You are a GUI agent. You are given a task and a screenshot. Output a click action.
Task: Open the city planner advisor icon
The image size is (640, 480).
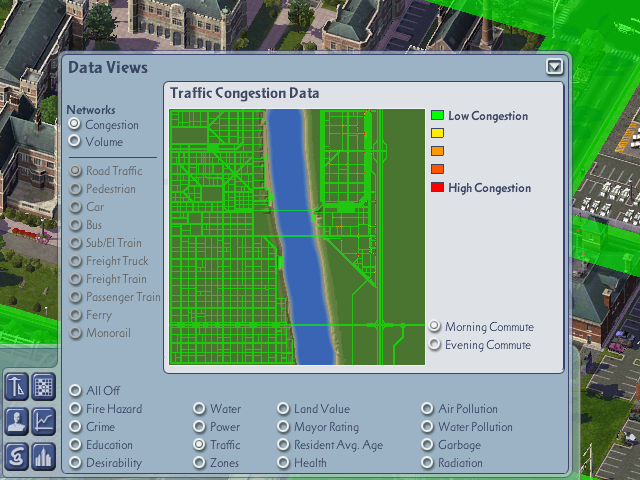tap(17, 386)
